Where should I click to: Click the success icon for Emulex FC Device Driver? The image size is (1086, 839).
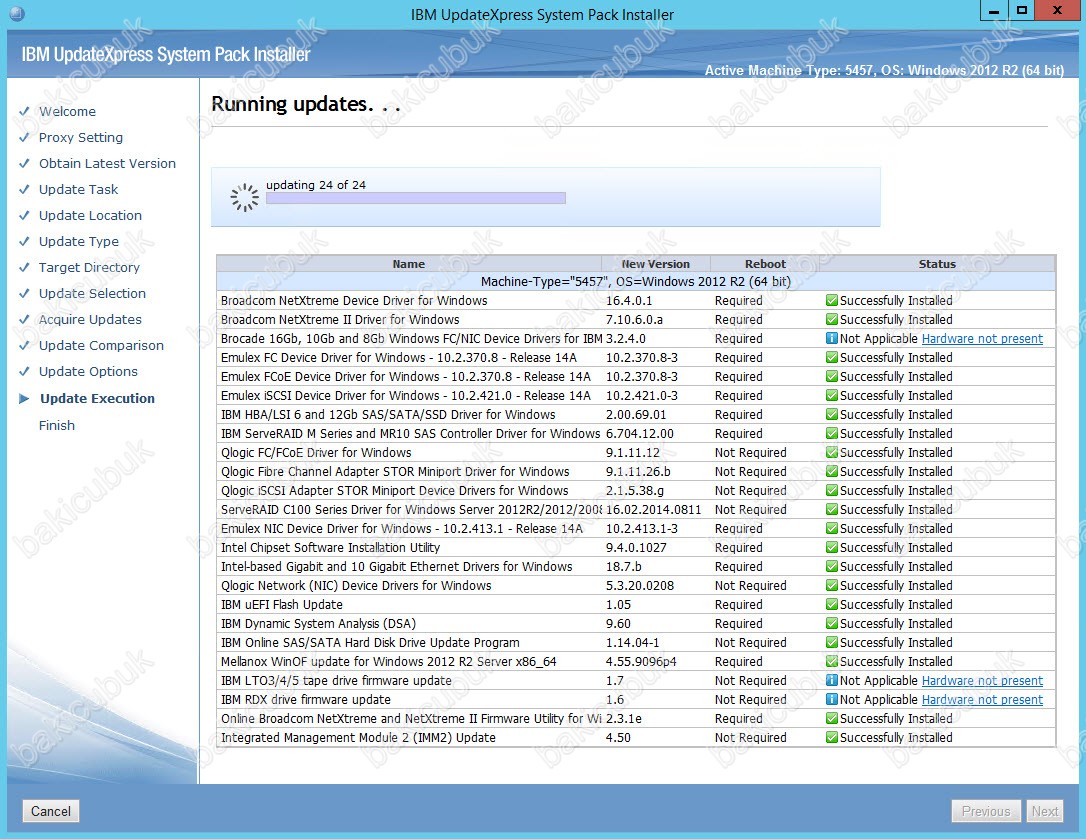coord(831,357)
